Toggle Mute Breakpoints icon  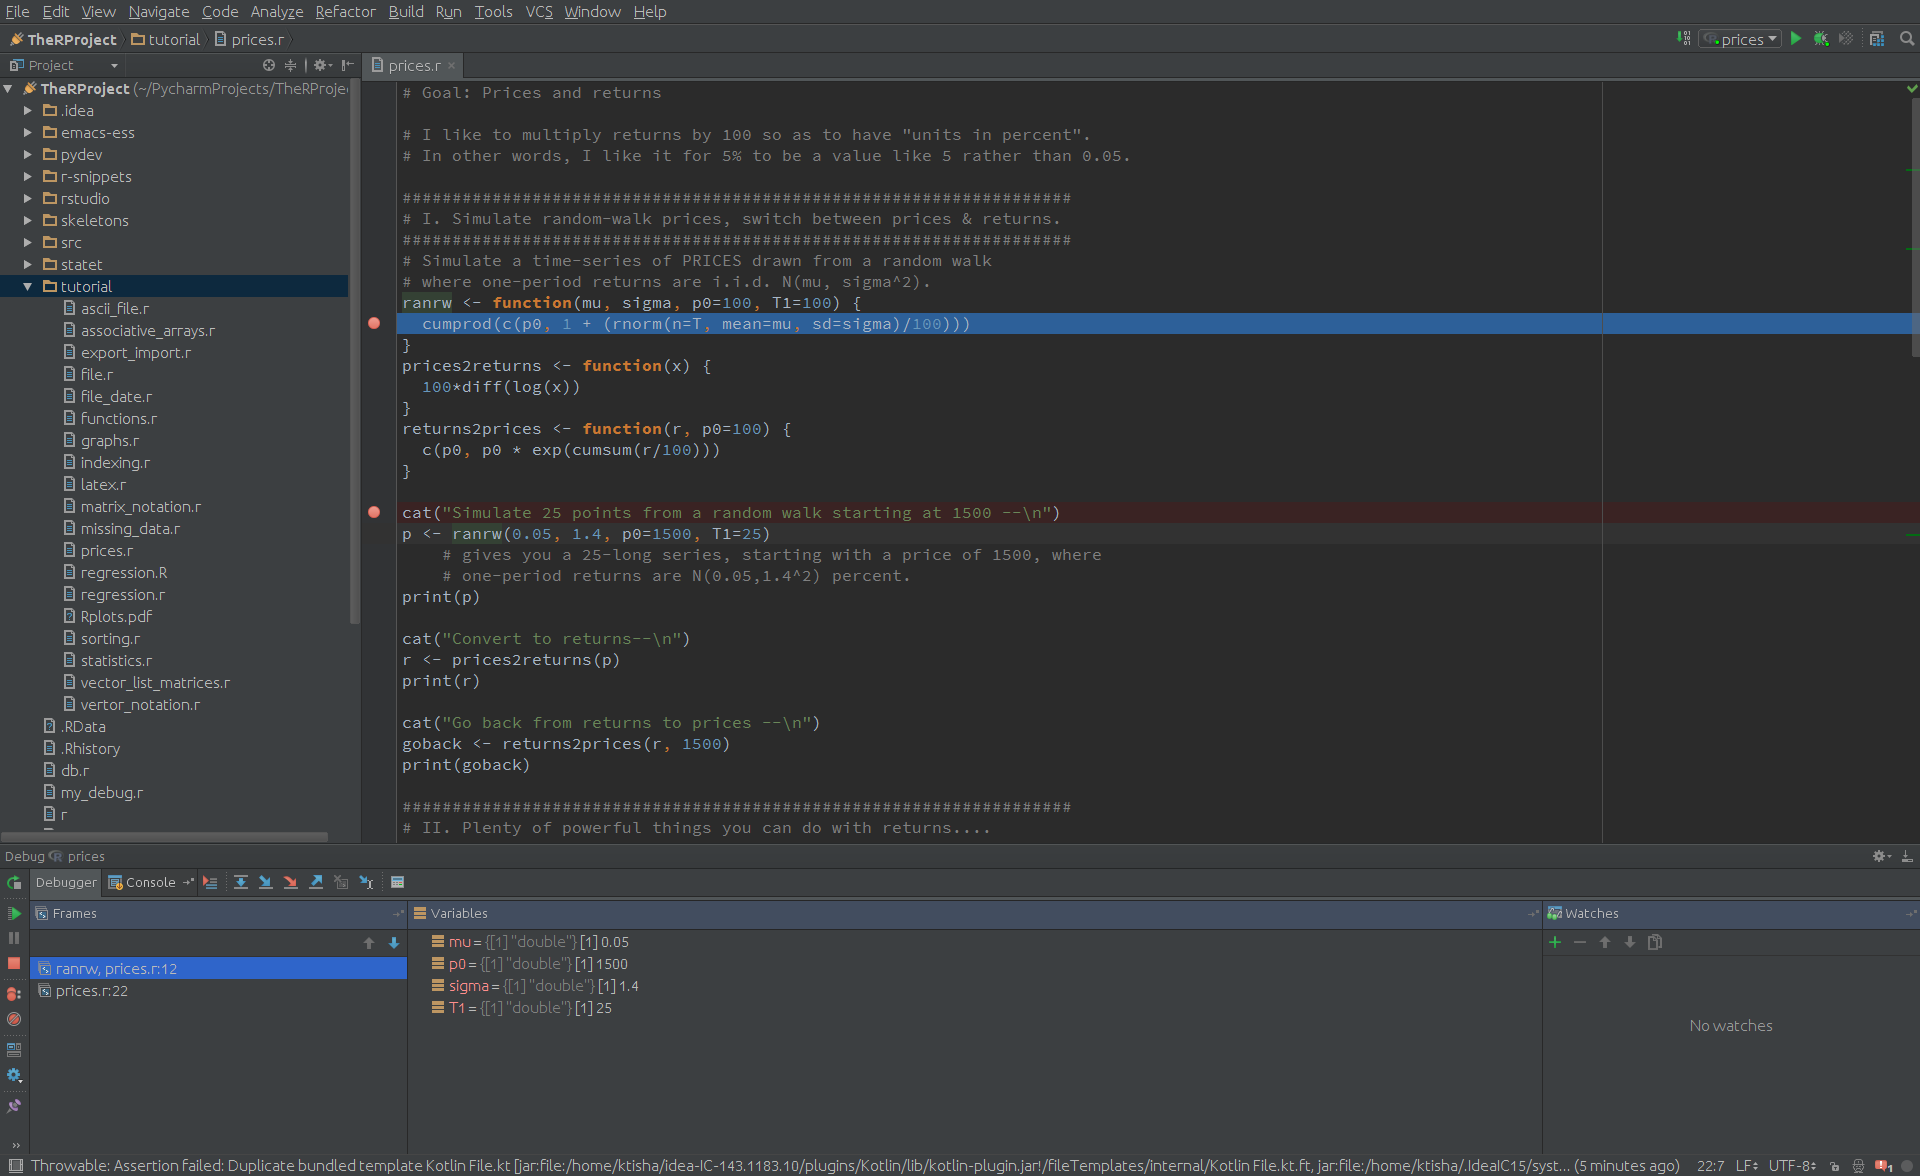pos(14,1019)
